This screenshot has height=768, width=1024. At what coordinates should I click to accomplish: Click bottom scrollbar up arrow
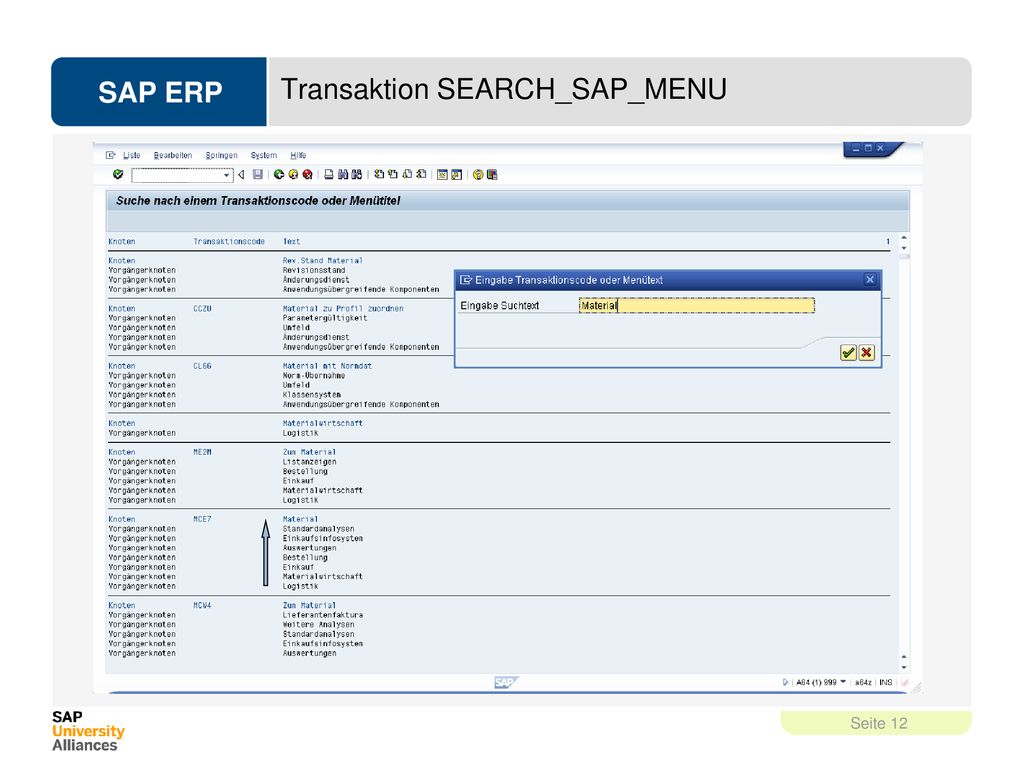tap(904, 657)
